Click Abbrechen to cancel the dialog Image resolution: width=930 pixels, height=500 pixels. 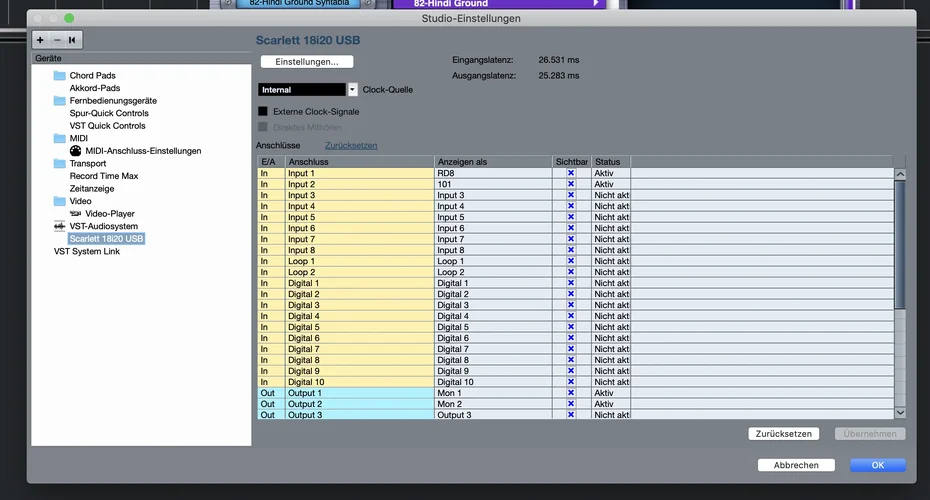coord(796,465)
